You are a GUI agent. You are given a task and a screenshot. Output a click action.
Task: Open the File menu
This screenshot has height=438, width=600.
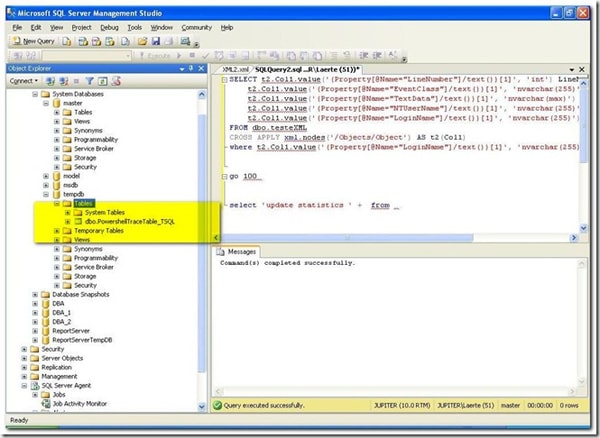[x=17, y=28]
